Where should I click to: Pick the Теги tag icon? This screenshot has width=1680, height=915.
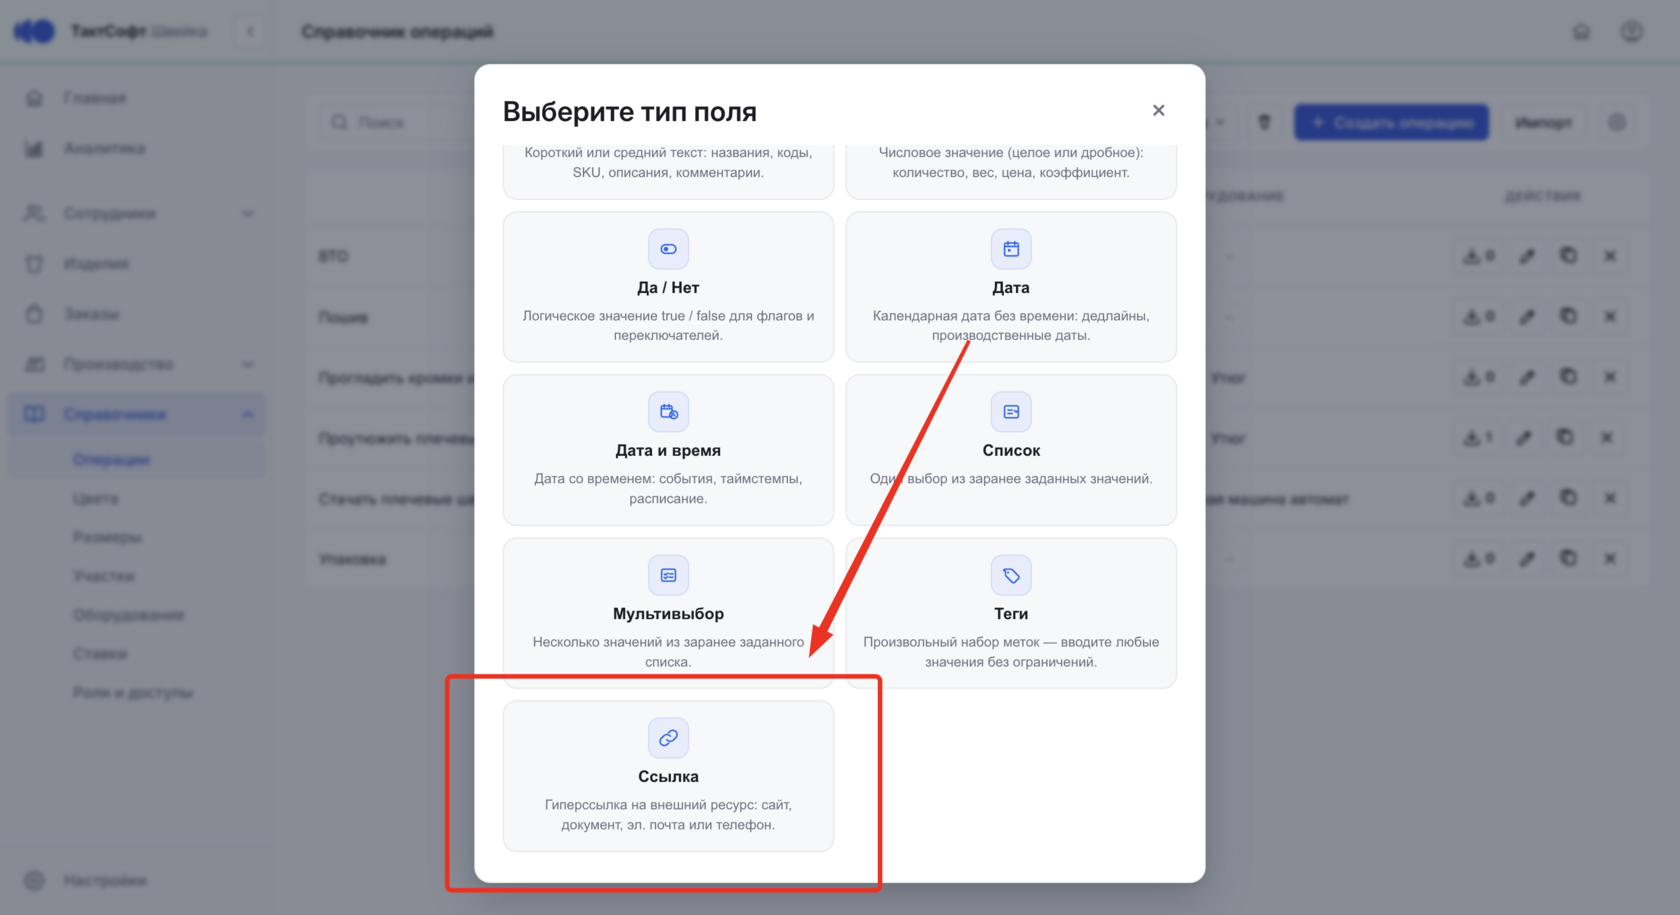coord(1011,575)
